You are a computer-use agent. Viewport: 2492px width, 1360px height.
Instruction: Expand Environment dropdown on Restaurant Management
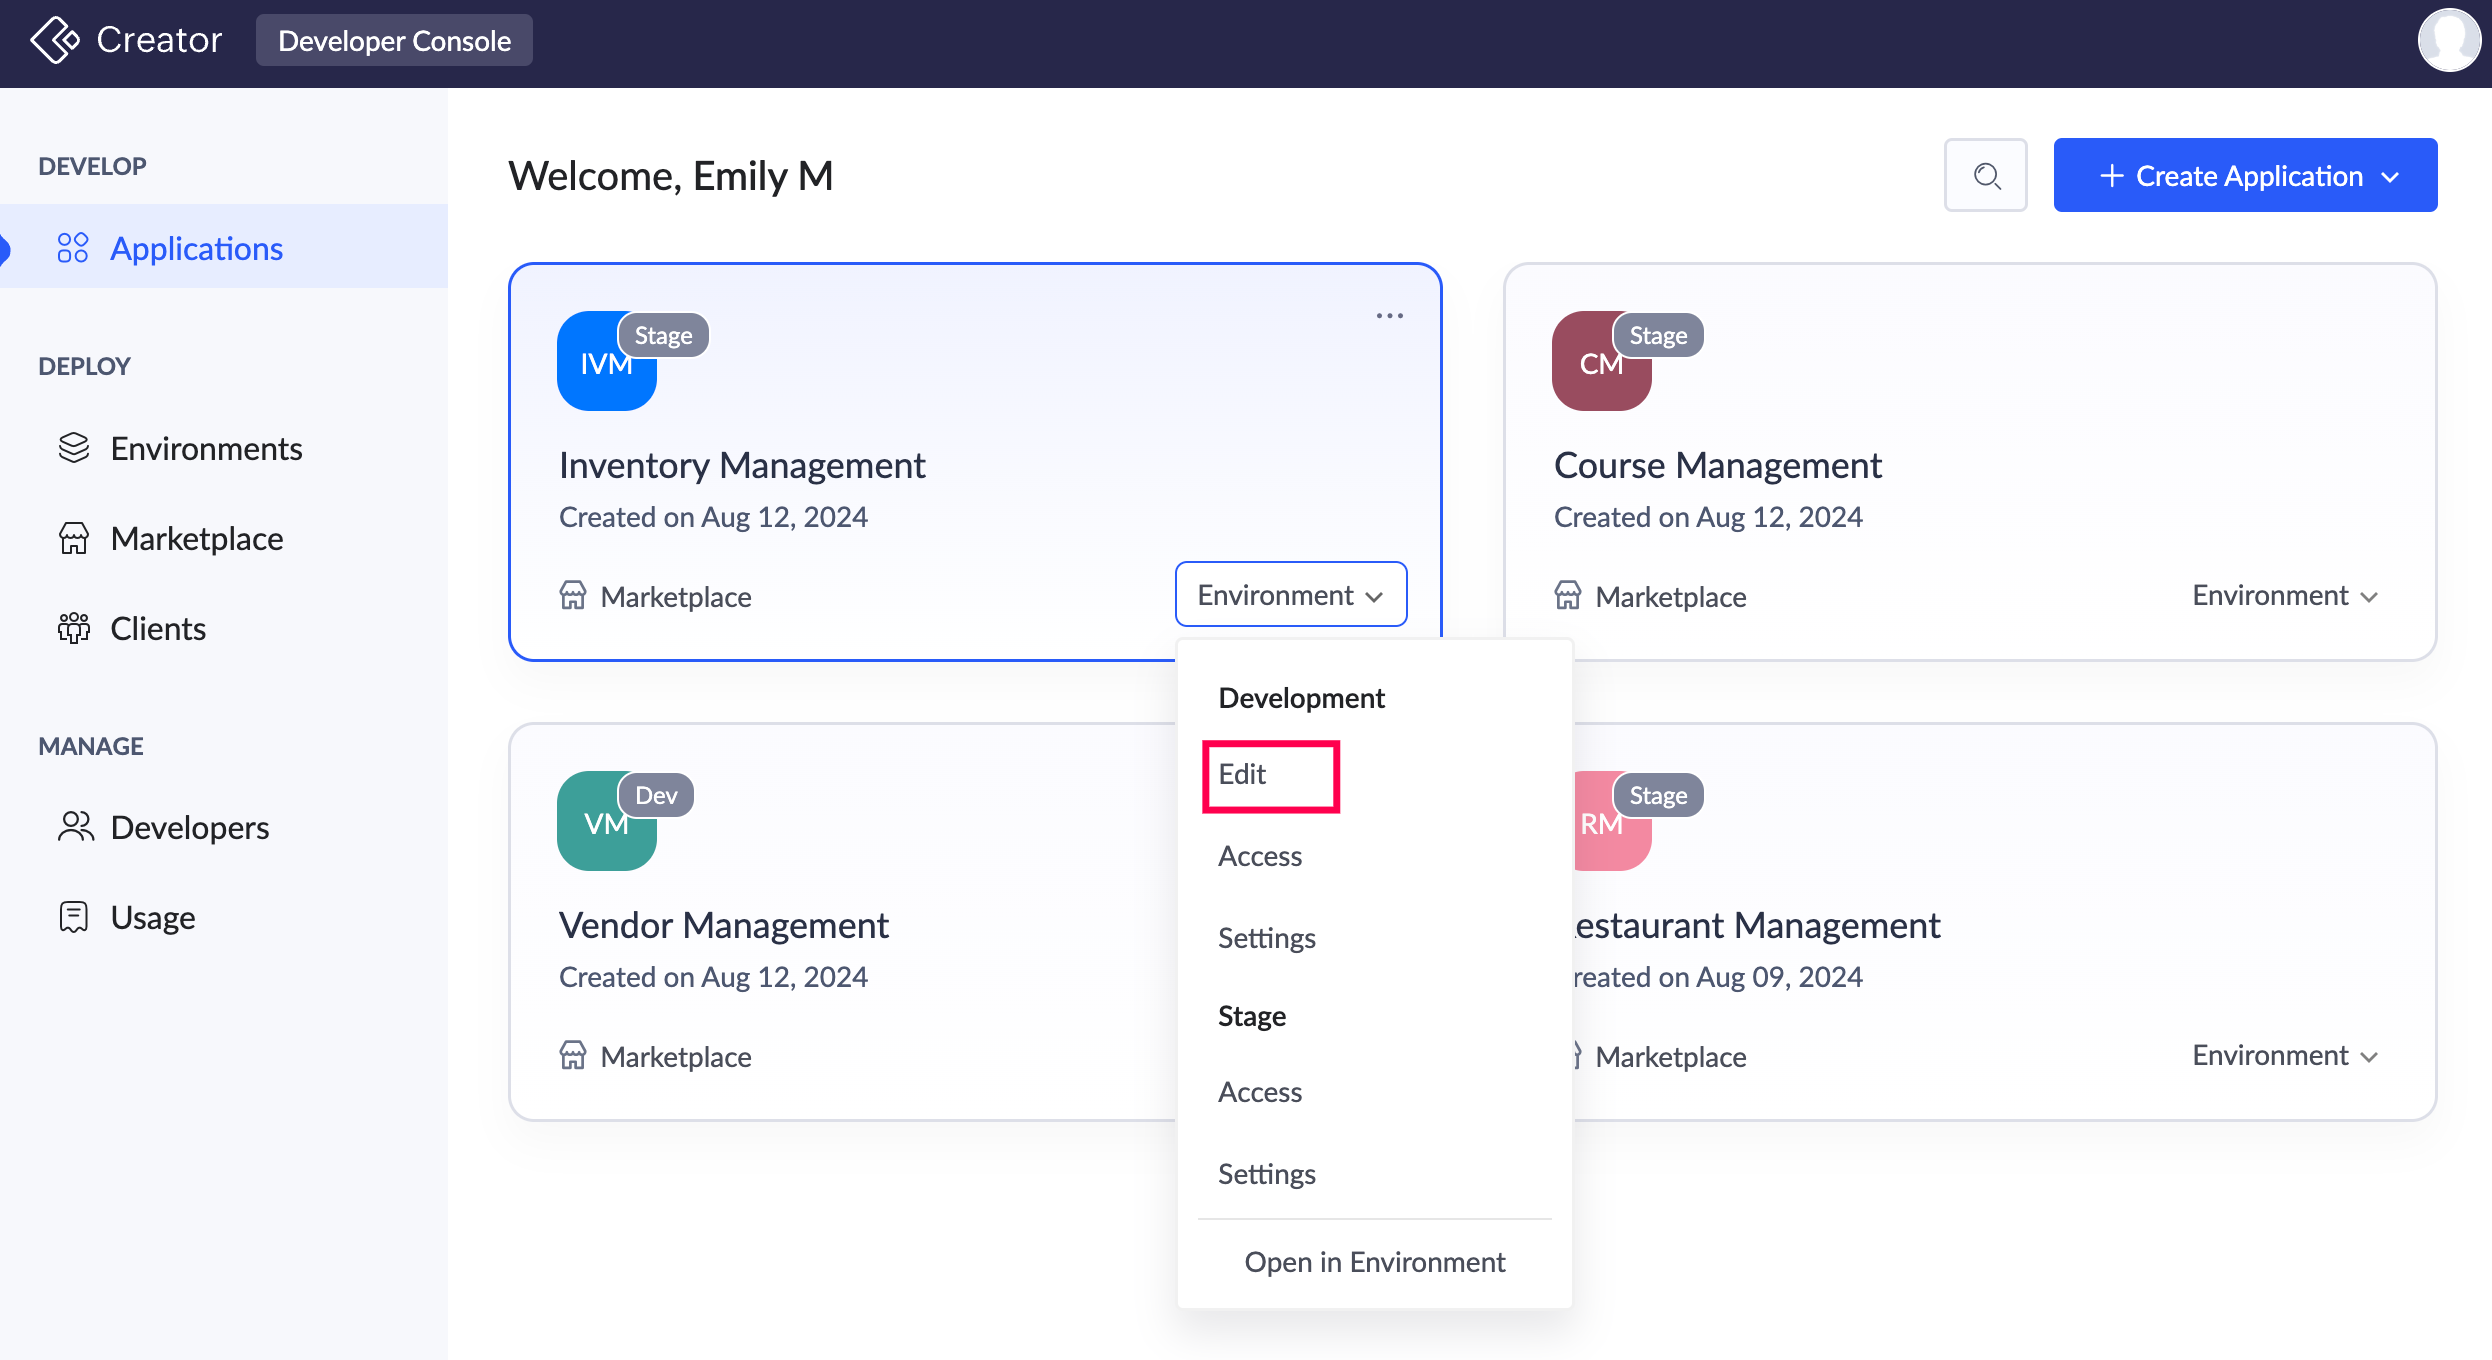(2284, 1056)
